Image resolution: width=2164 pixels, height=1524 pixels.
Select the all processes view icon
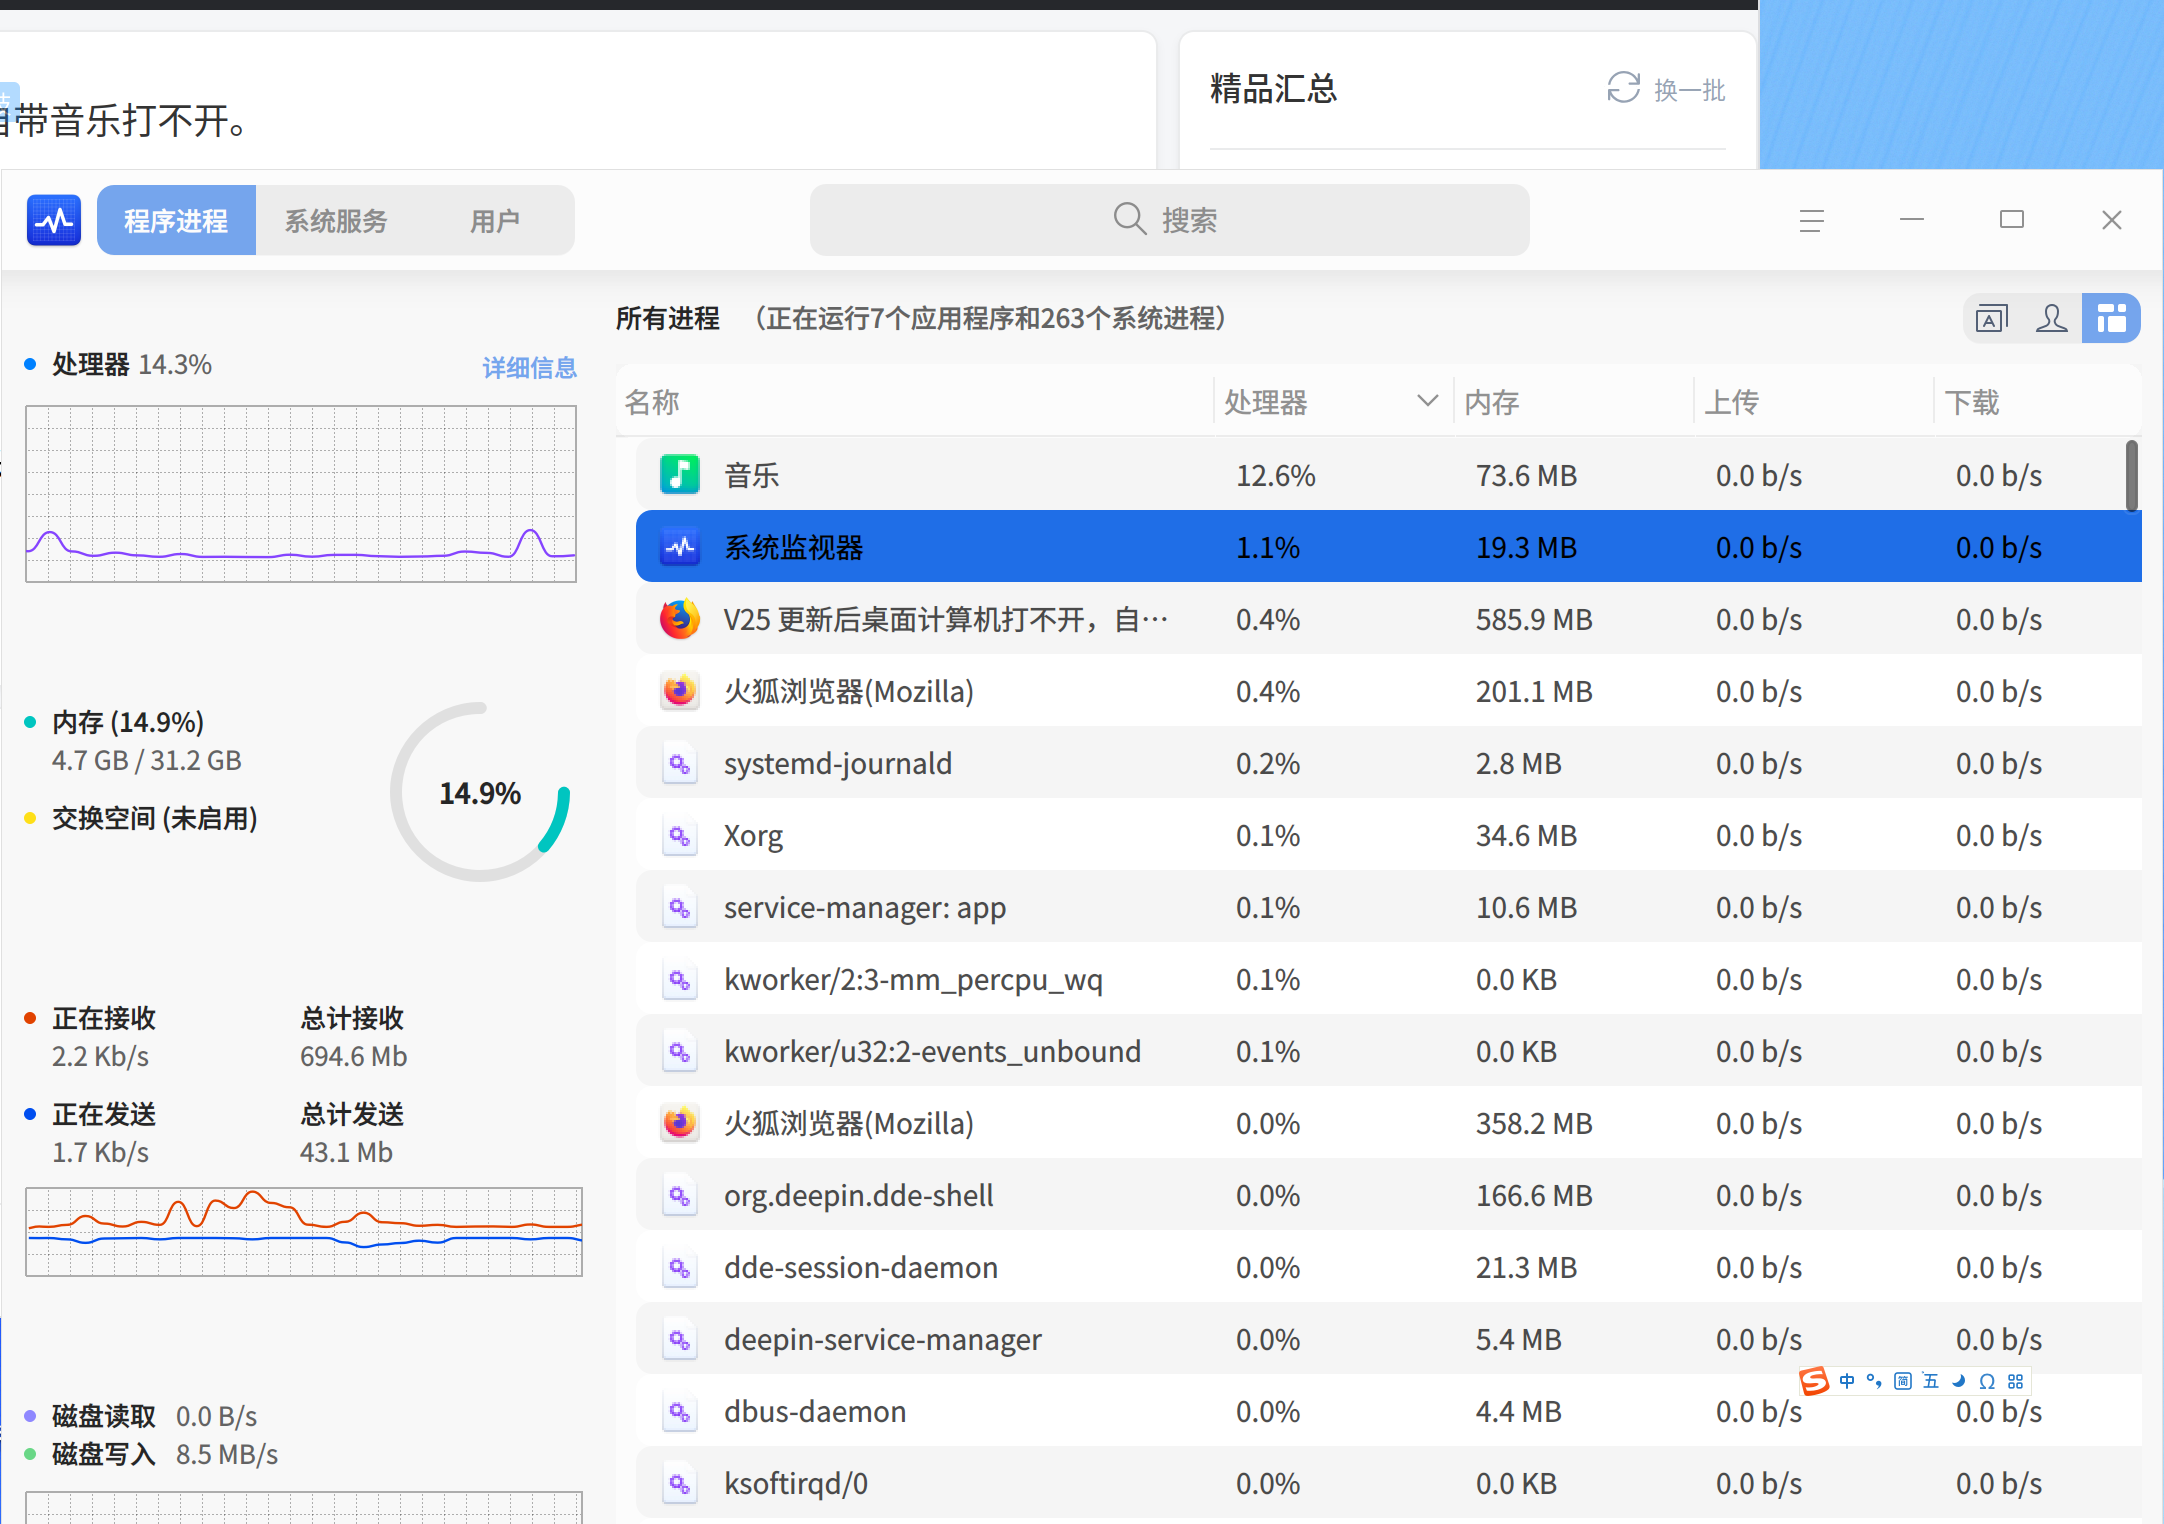coord(2111,319)
